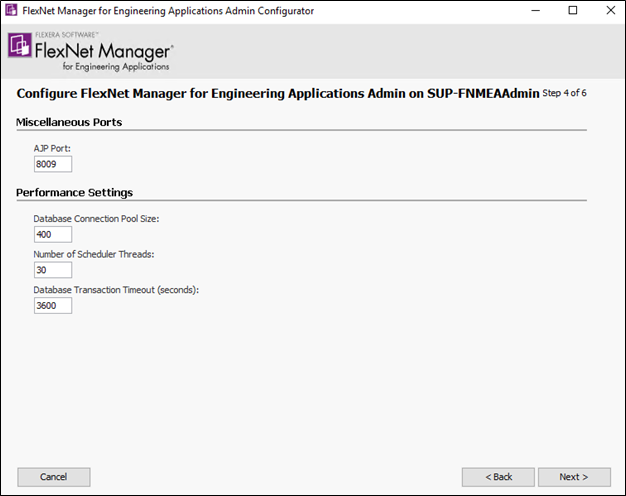Click the 'AJP Port:' label

click(x=52, y=149)
